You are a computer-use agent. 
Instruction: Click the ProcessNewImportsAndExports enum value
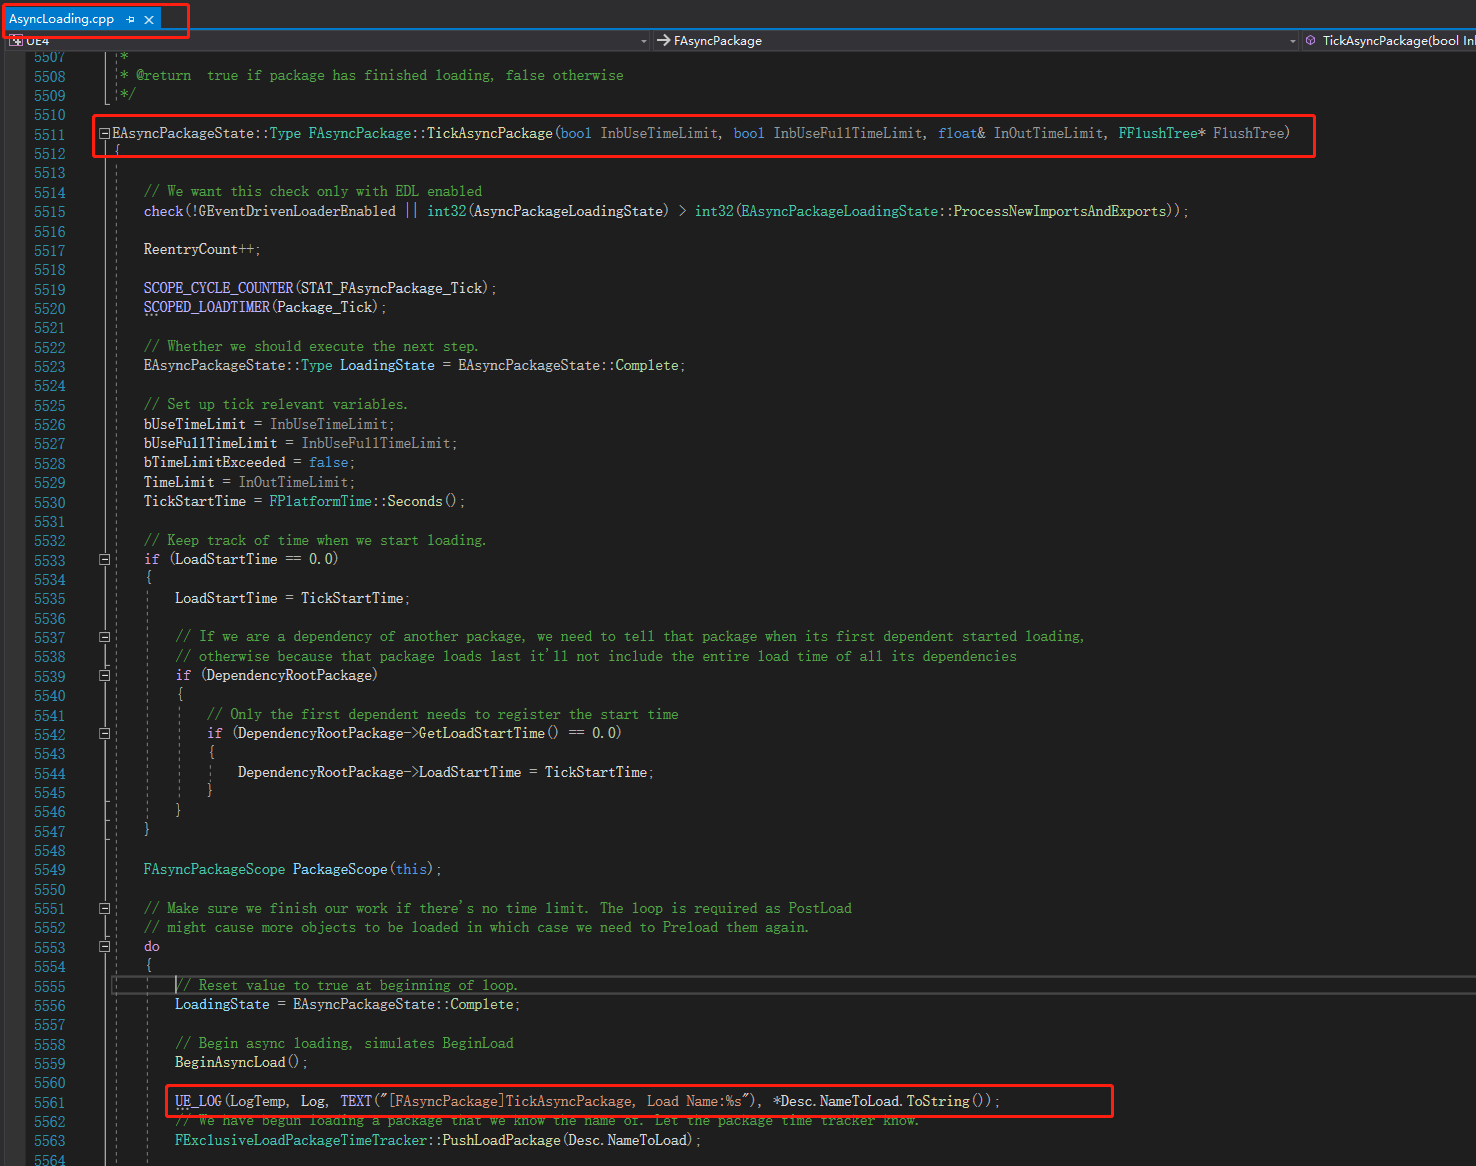[1060, 211]
